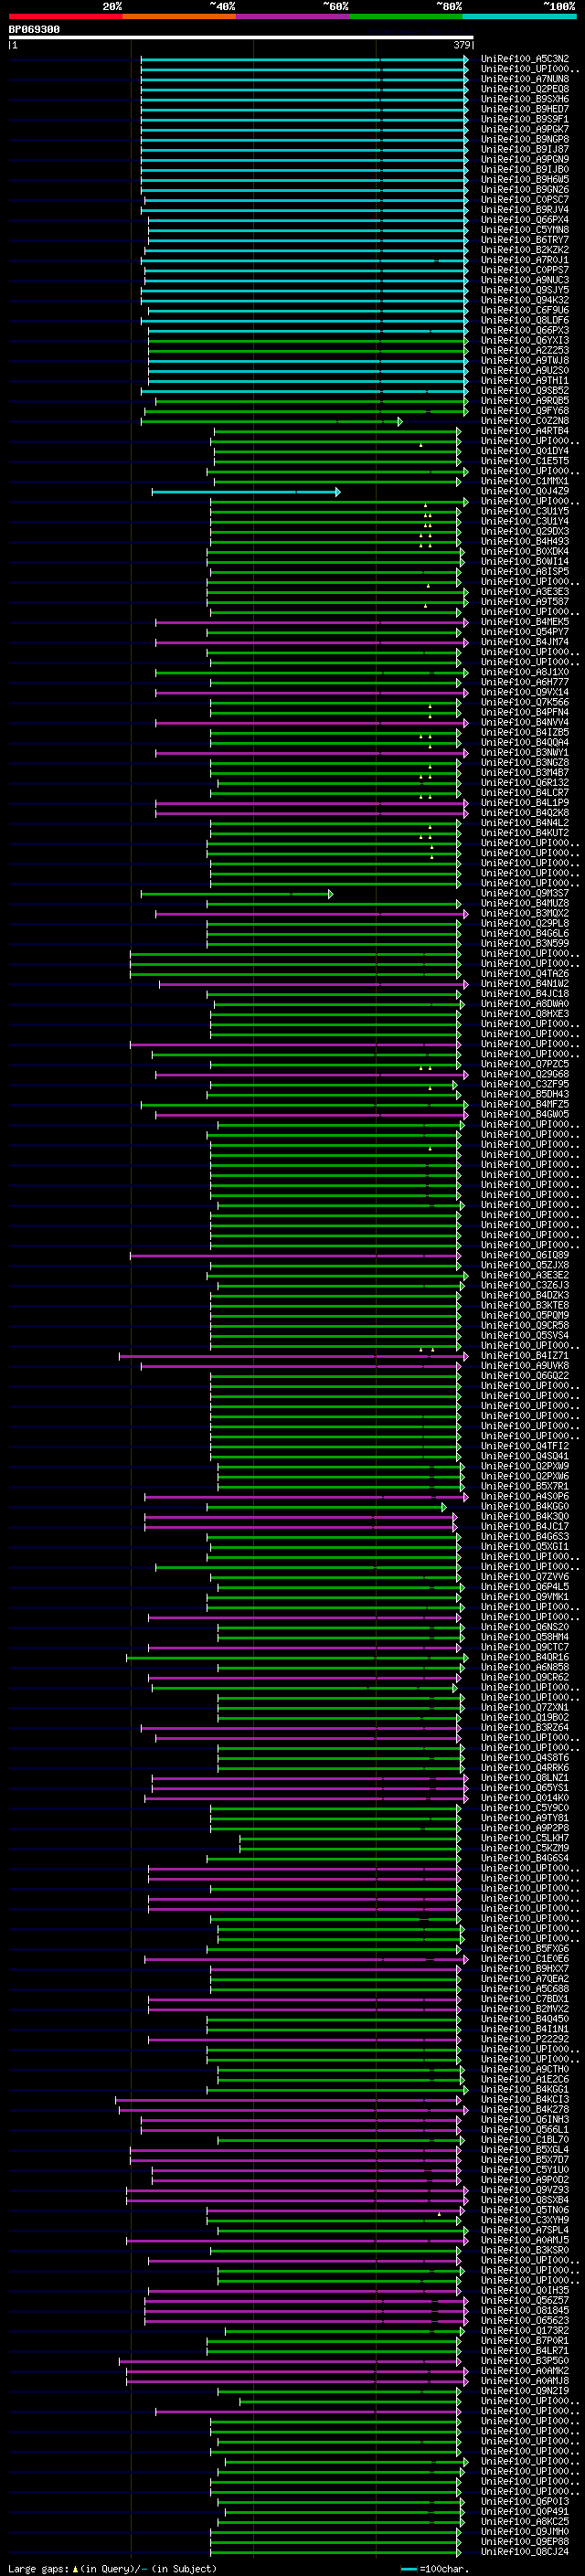
Task: Click the cyan ~100% identity legend segment
Action: coord(519,16)
